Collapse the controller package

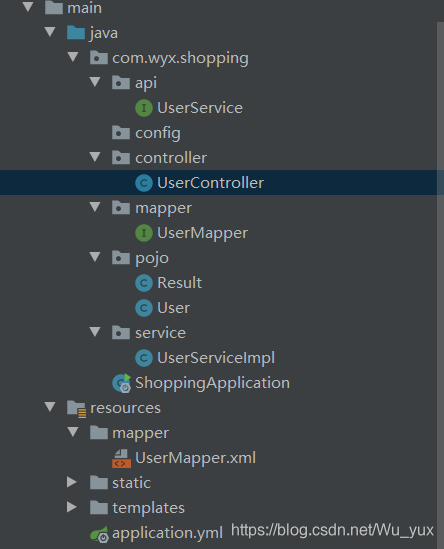pos(95,157)
